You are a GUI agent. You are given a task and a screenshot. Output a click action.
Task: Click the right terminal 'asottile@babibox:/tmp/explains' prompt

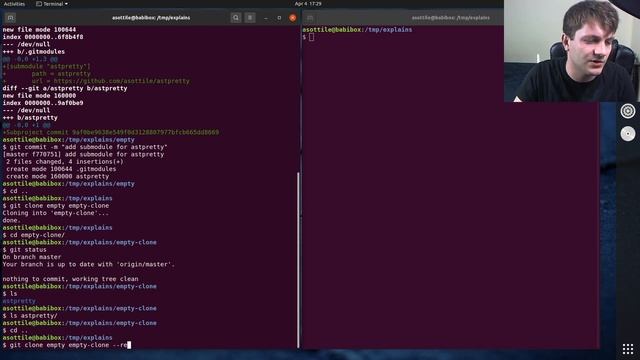point(357,30)
